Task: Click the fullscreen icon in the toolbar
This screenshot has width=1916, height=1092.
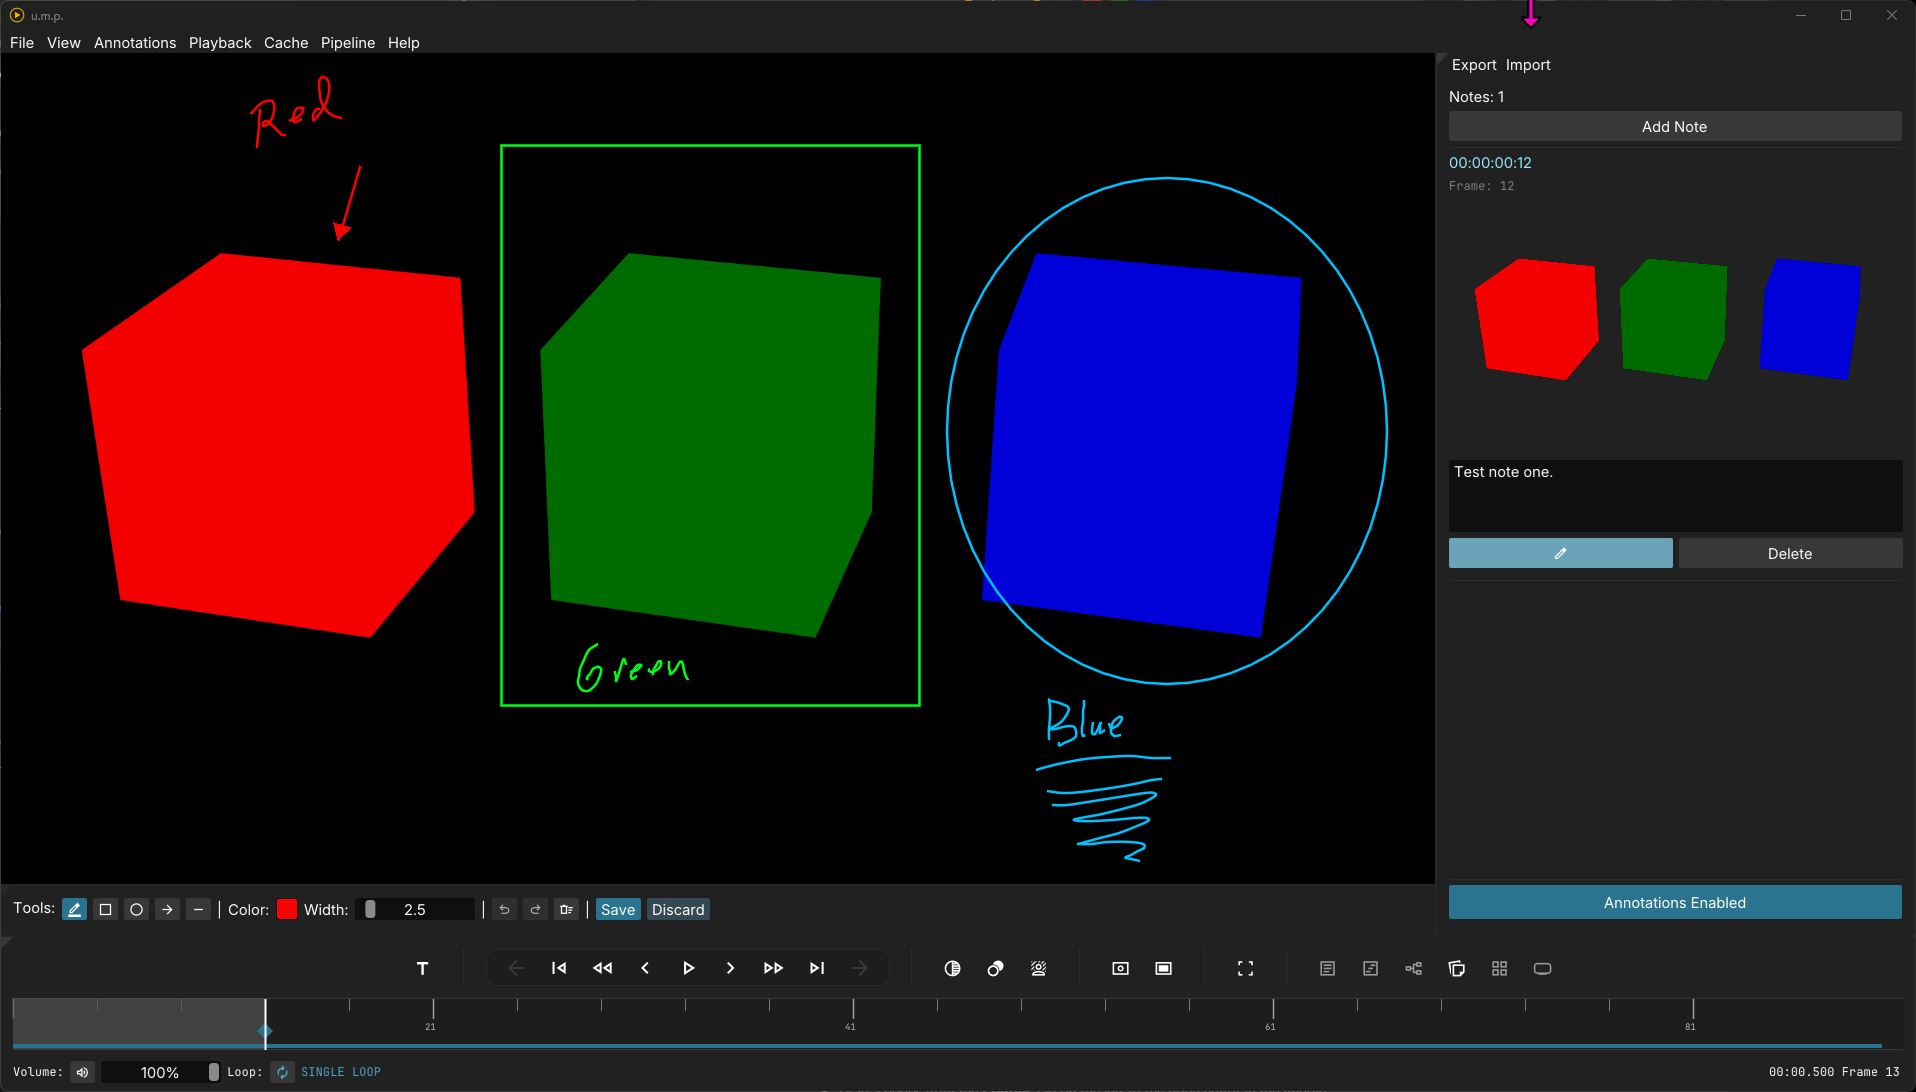Action: click(1245, 968)
